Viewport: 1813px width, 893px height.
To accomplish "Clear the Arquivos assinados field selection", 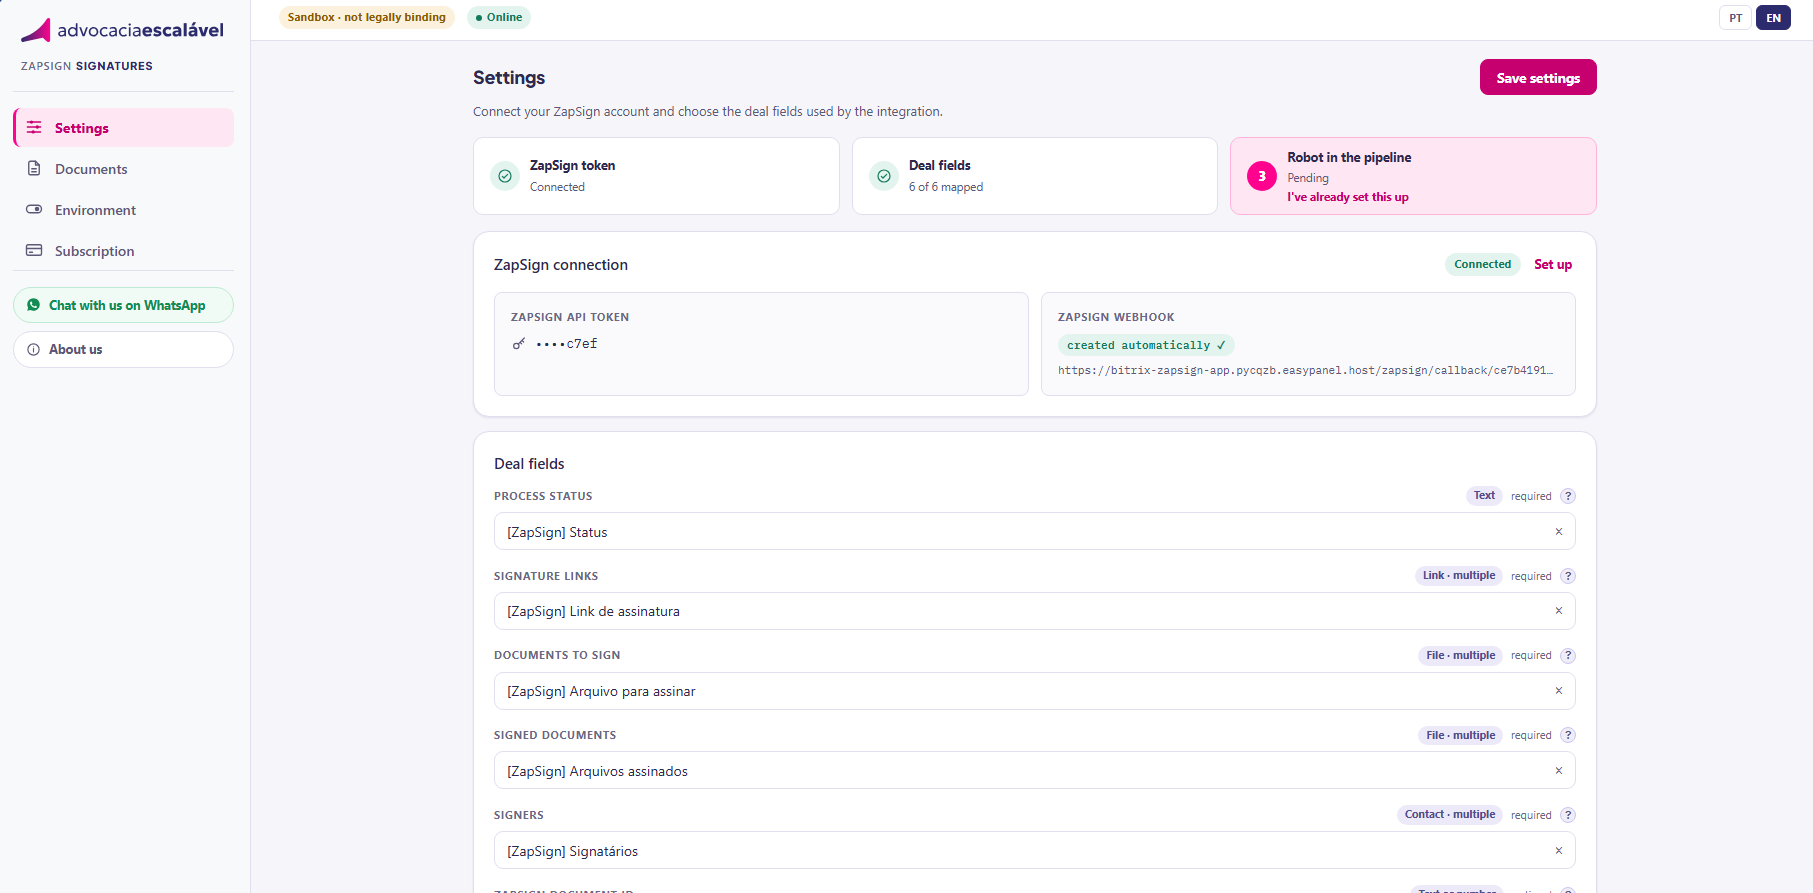I will 1559,771.
